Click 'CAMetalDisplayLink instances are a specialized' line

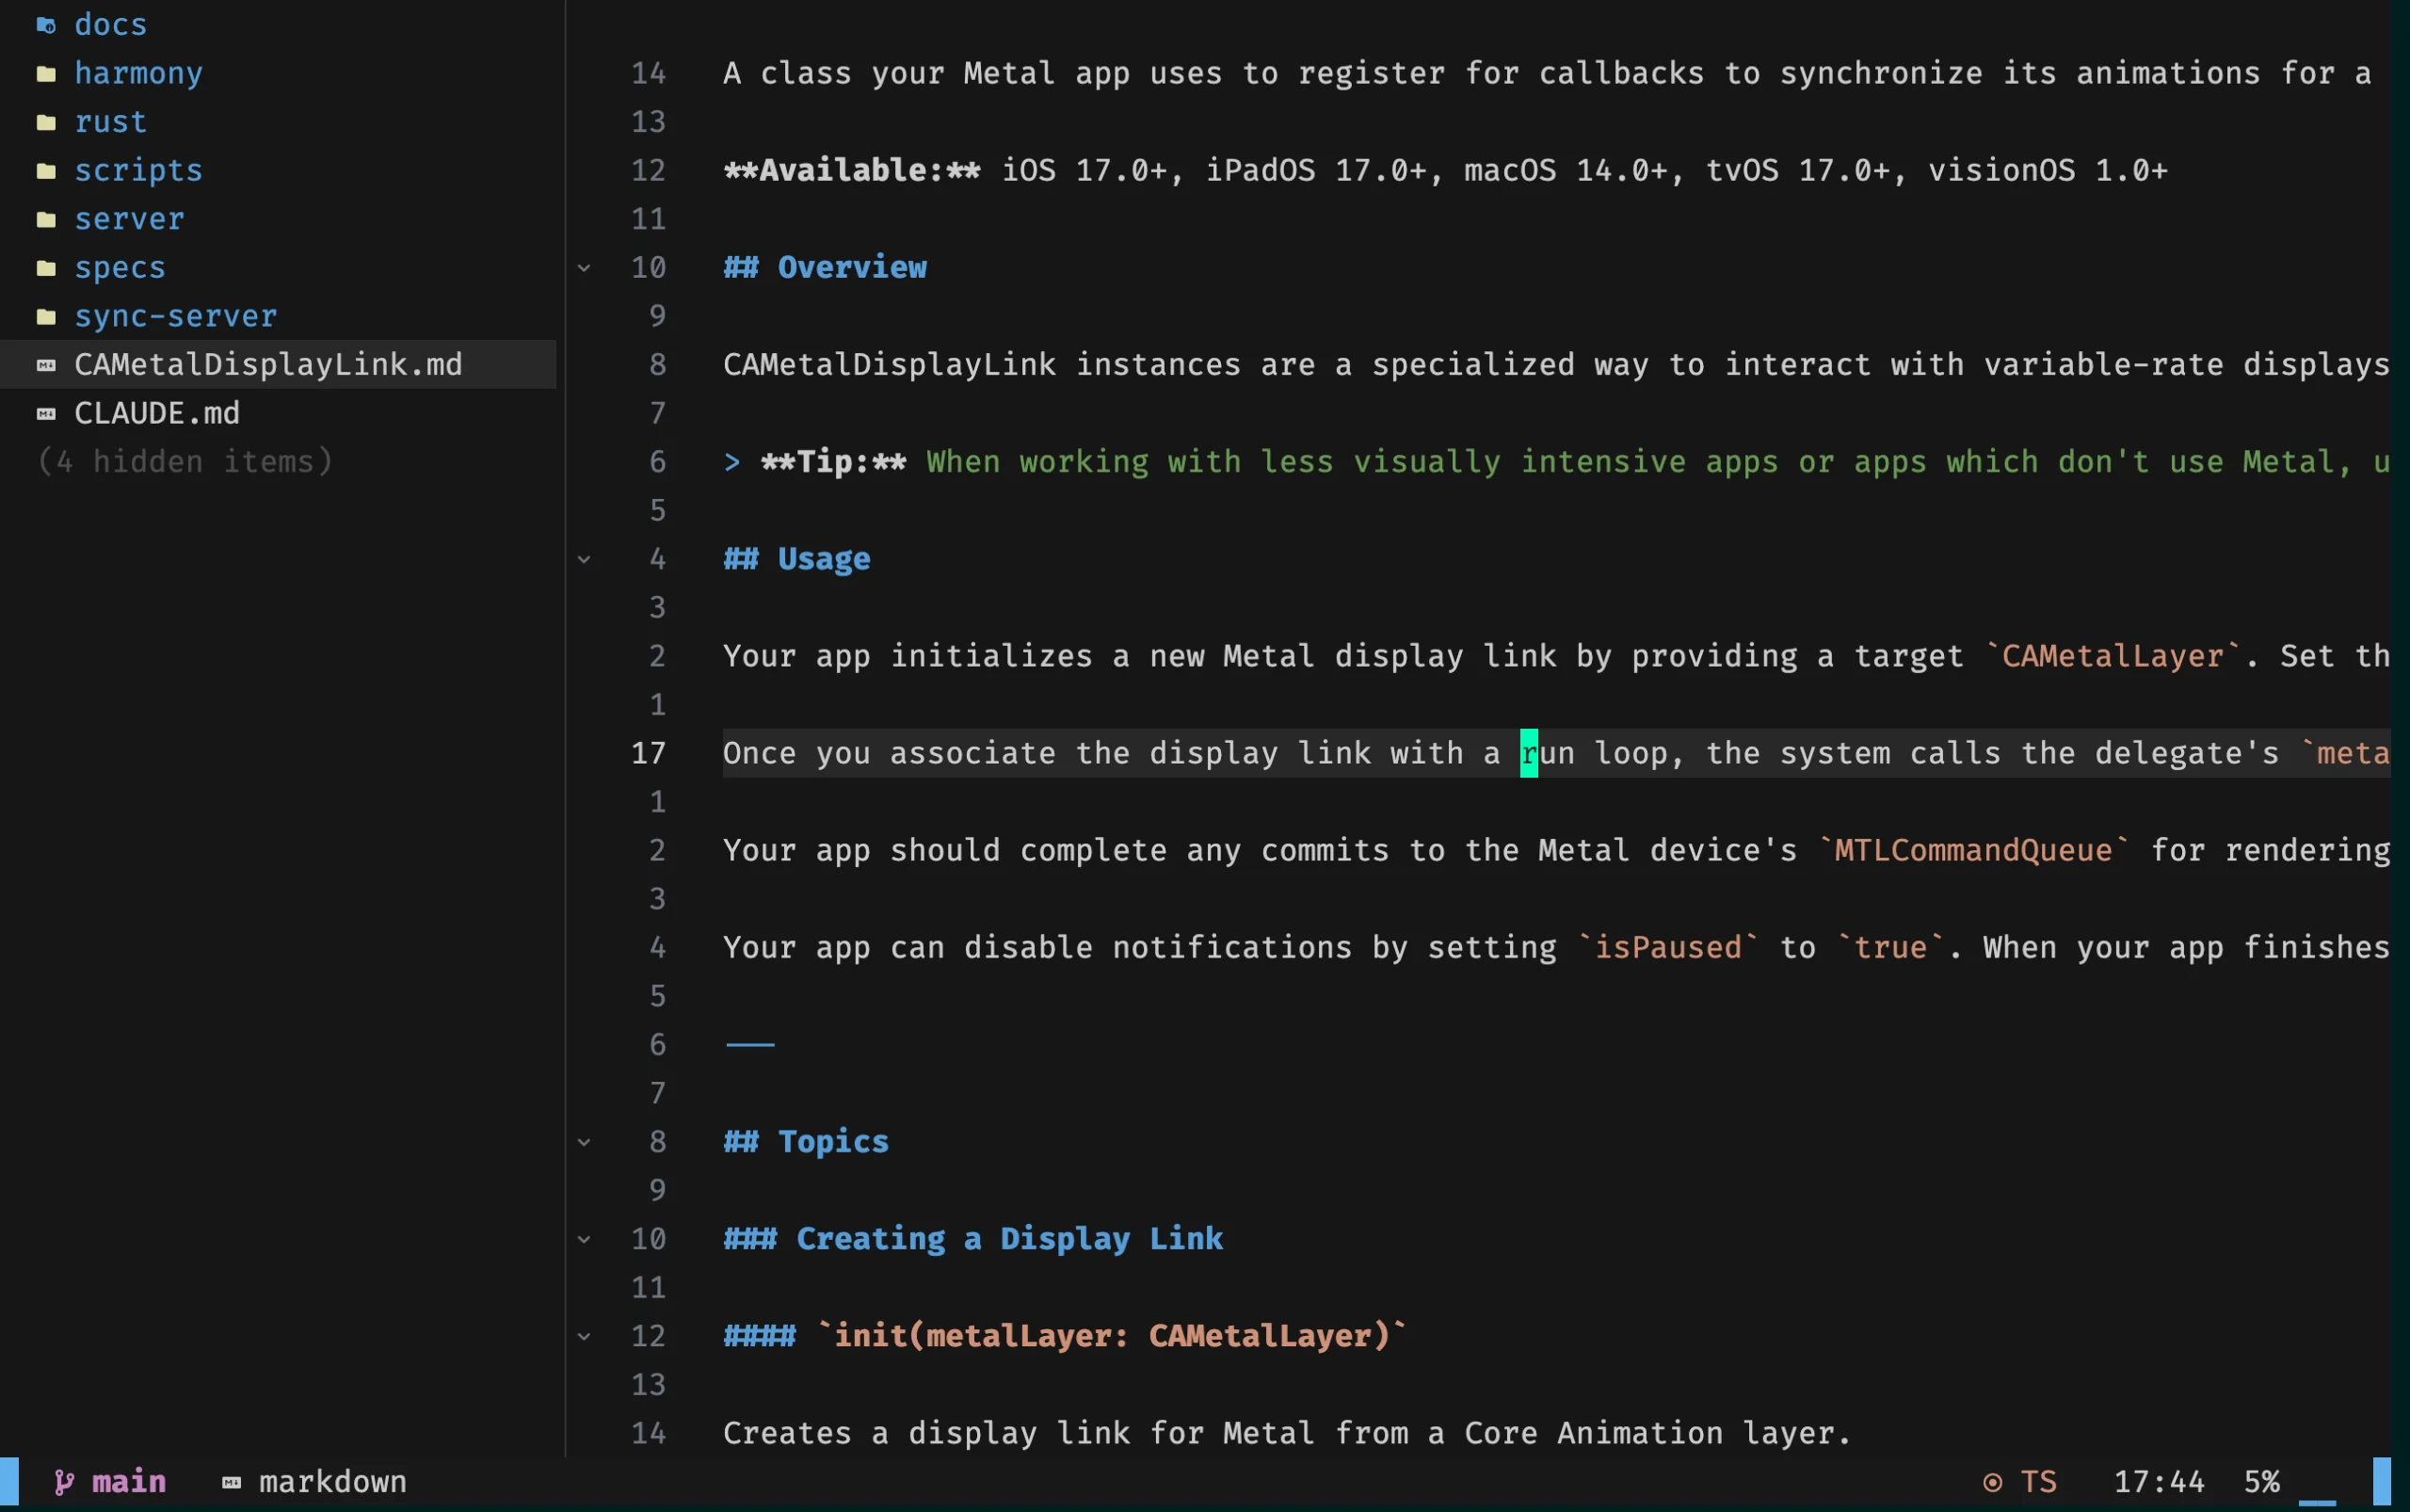coord(1556,365)
